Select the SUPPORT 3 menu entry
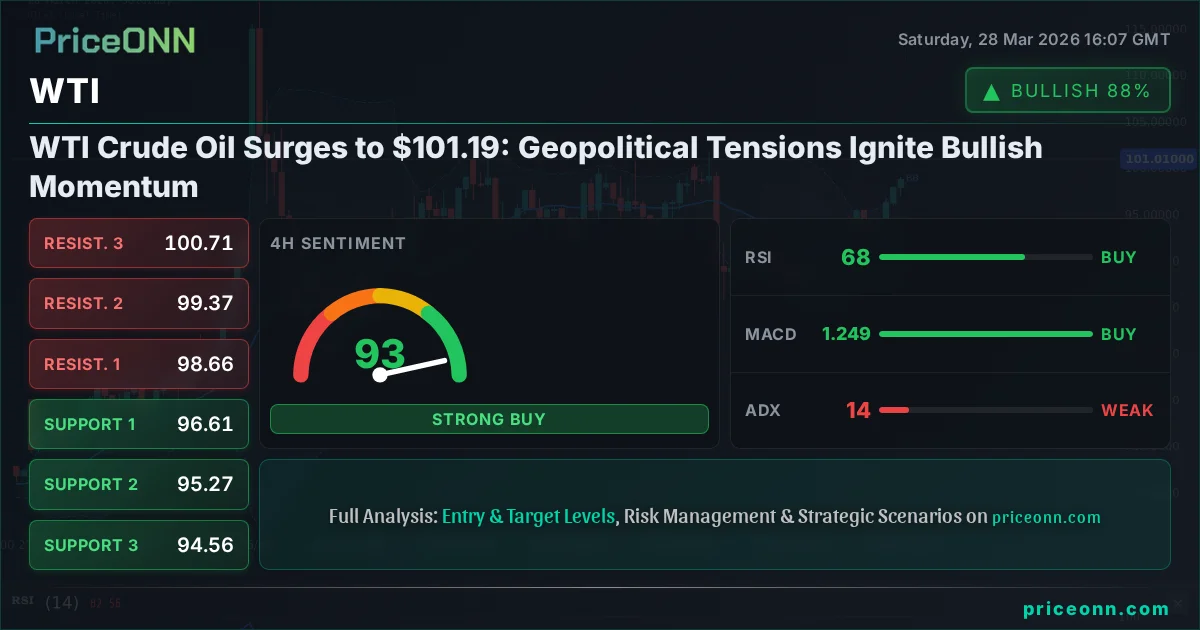Screen dimensions: 1200x630 pos(138,545)
